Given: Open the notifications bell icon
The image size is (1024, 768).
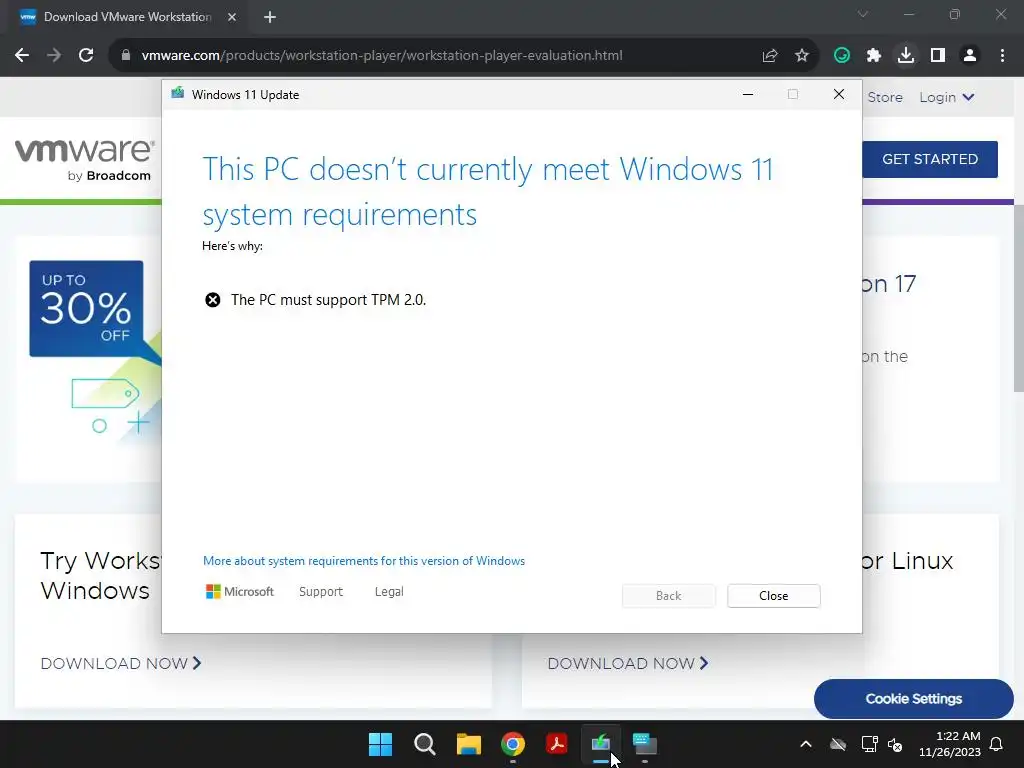Looking at the screenshot, I should pyautogui.click(x=997, y=744).
